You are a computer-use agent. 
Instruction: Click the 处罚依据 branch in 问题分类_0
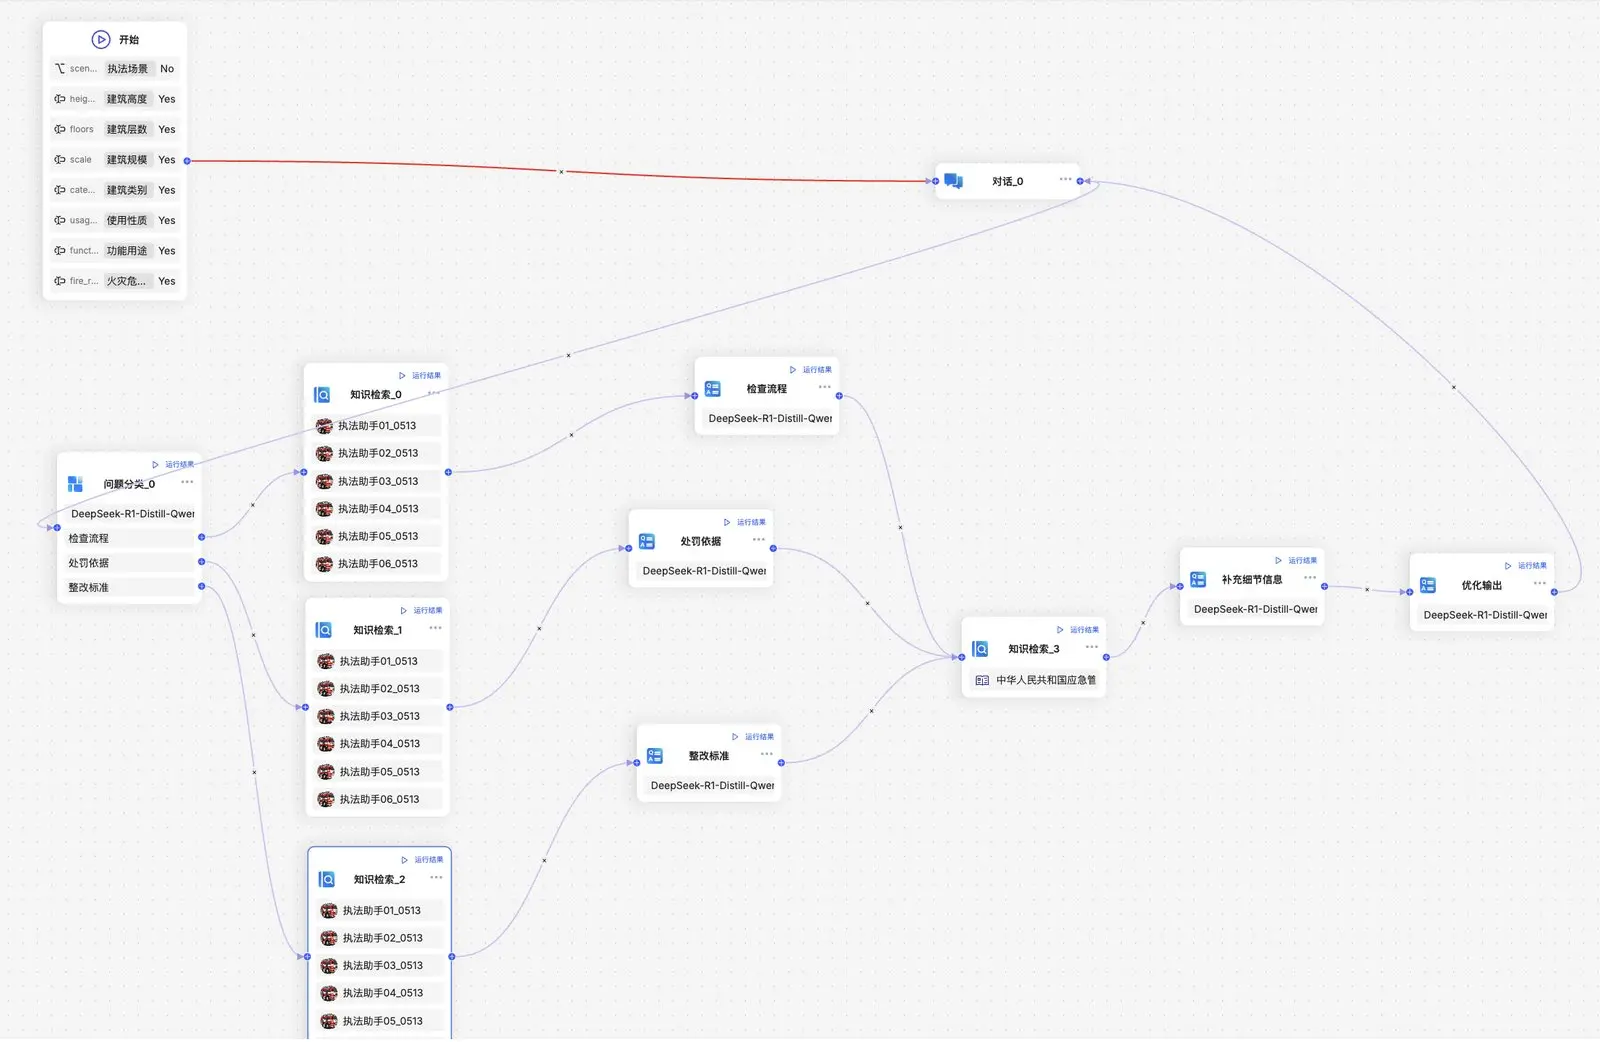[x=130, y=563]
